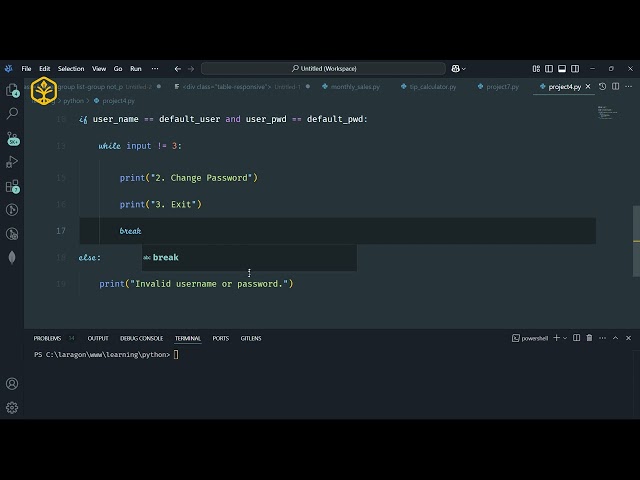Click the editor vertical scrollbar
640x480 pixels.
636,242
